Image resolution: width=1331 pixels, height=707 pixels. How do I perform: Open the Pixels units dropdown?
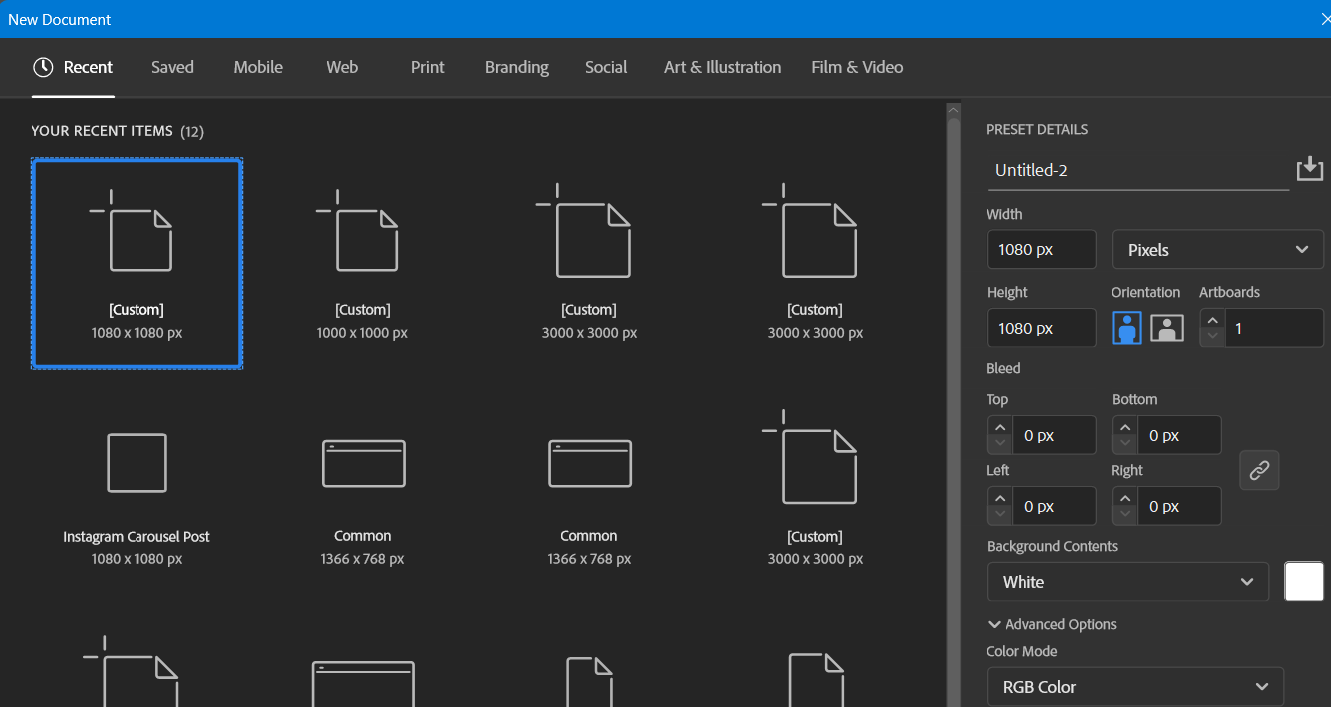click(x=1217, y=250)
